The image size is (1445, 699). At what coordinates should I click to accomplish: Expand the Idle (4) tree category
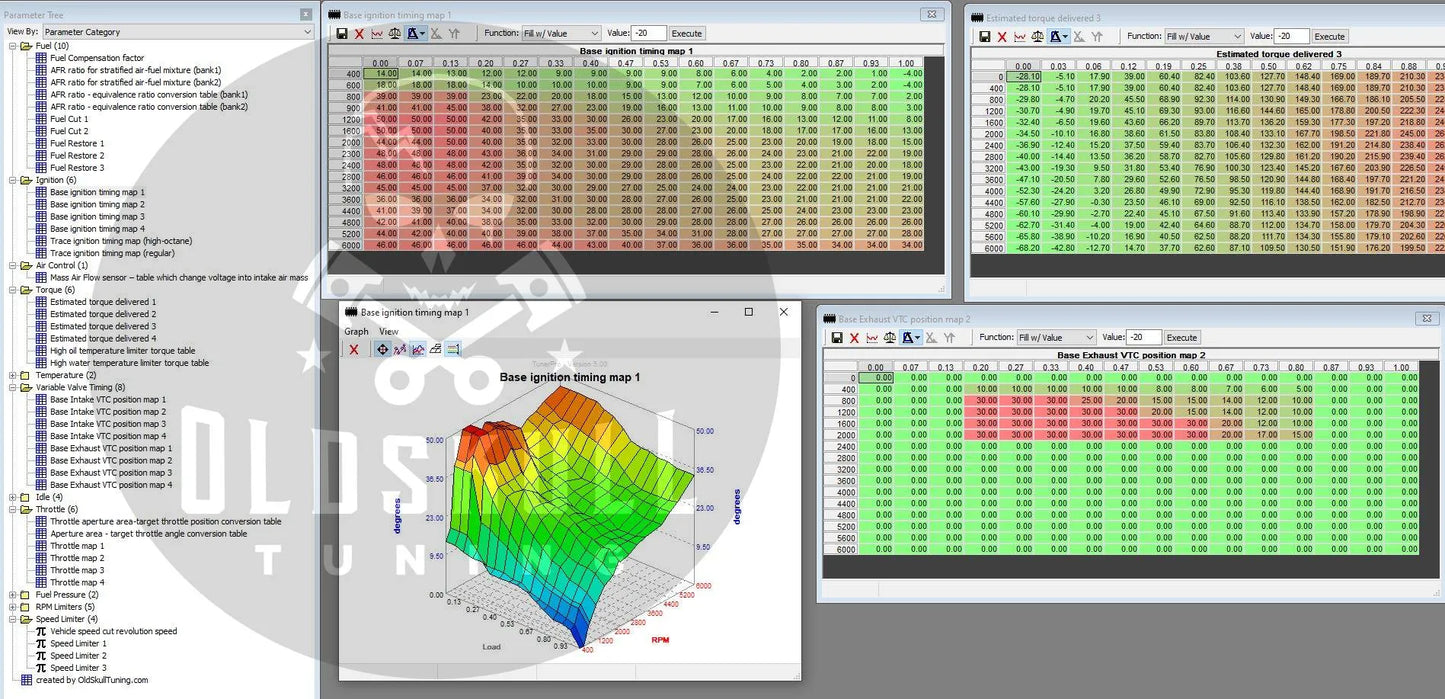point(13,497)
